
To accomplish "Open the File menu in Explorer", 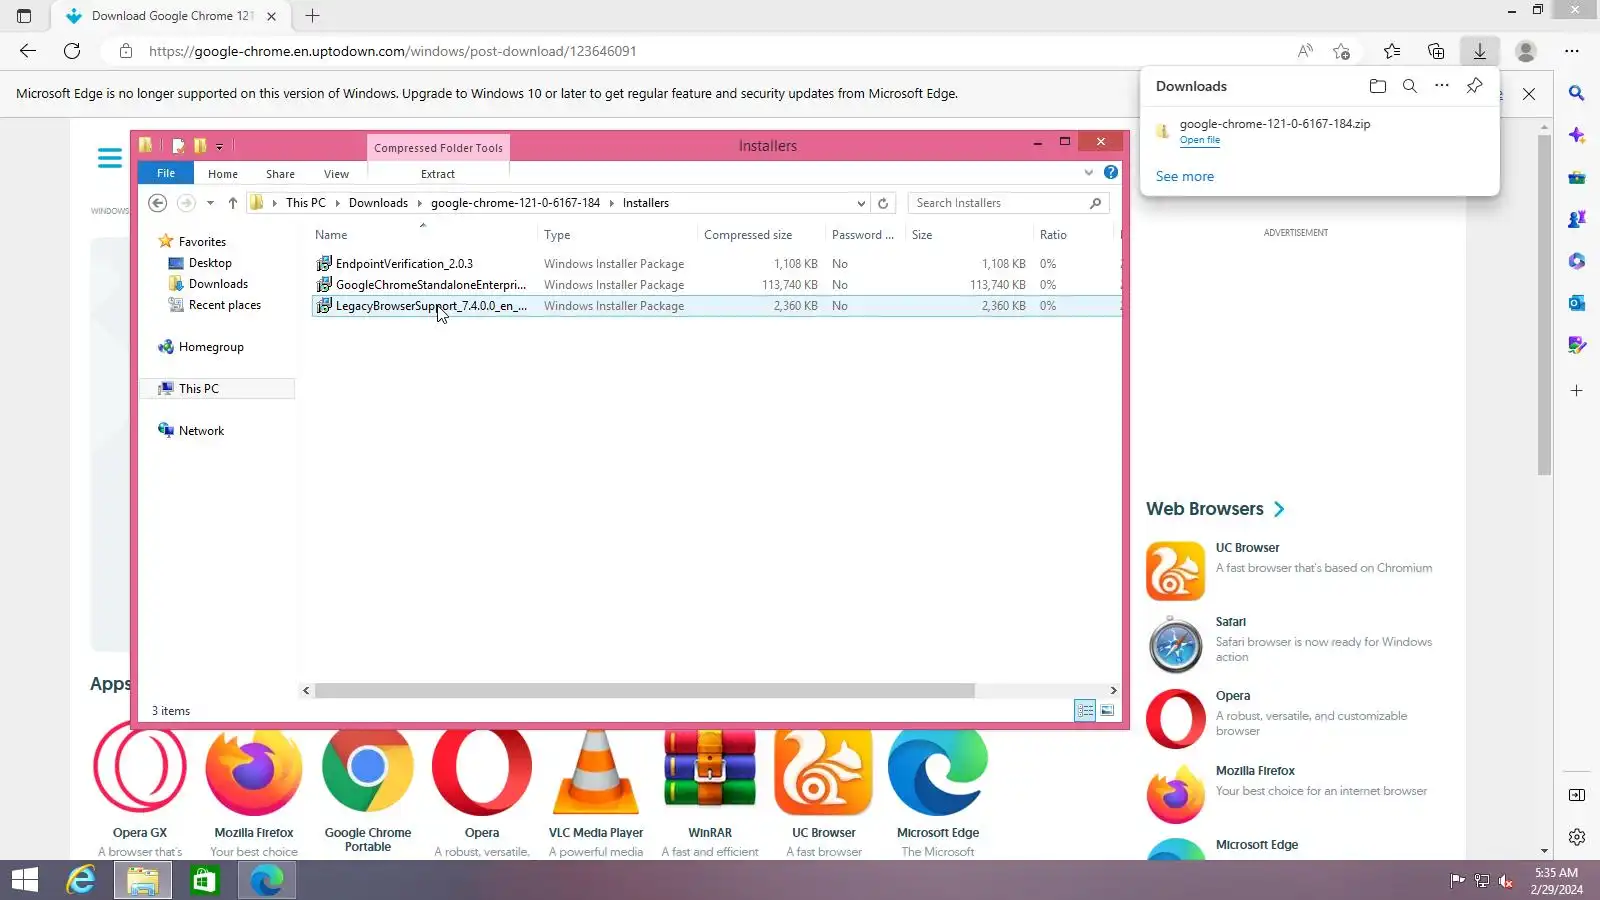I will pyautogui.click(x=166, y=173).
